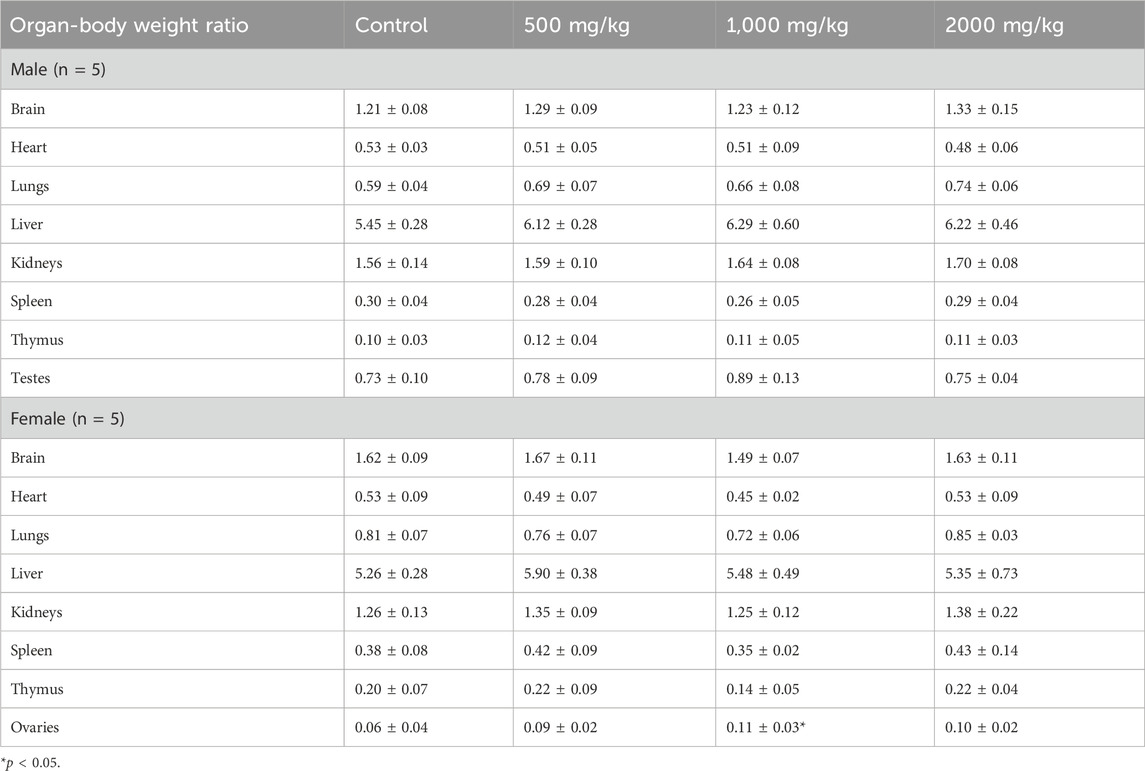The height and width of the screenshot is (771, 1145).
Task: Select the "Control" column header
Action: point(391,25)
